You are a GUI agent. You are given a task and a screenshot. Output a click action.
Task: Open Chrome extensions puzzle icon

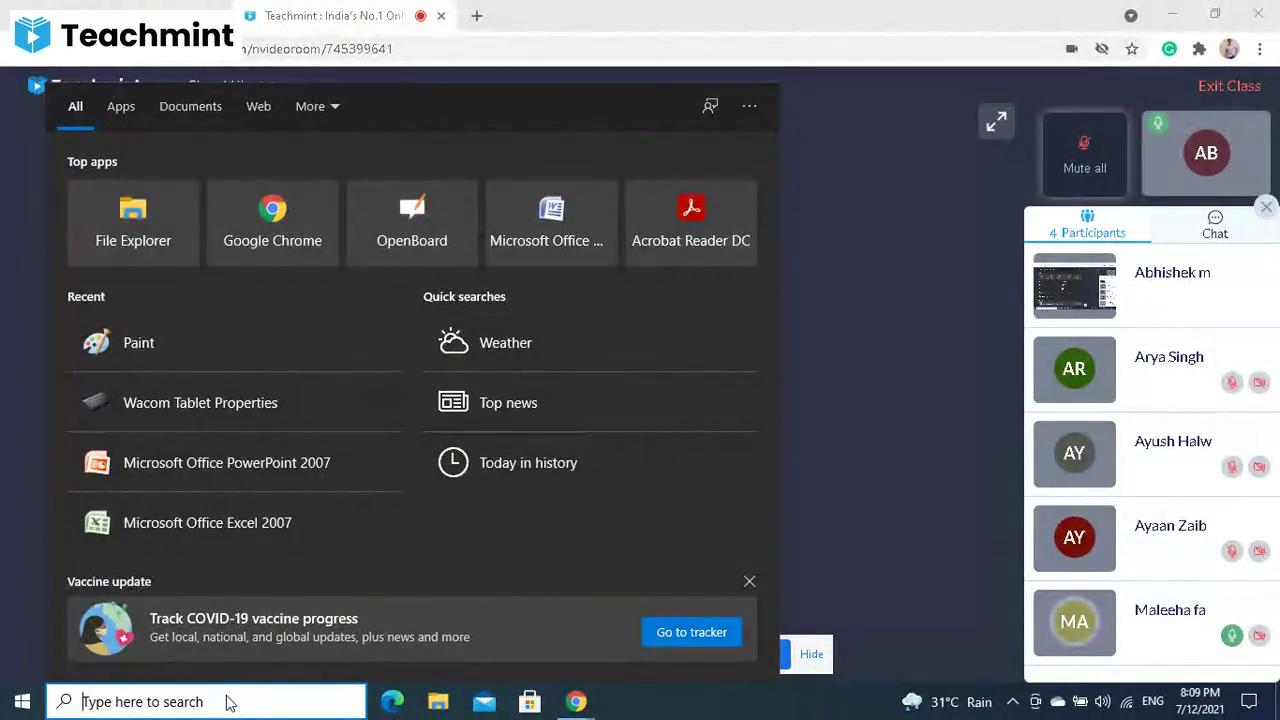(1199, 49)
